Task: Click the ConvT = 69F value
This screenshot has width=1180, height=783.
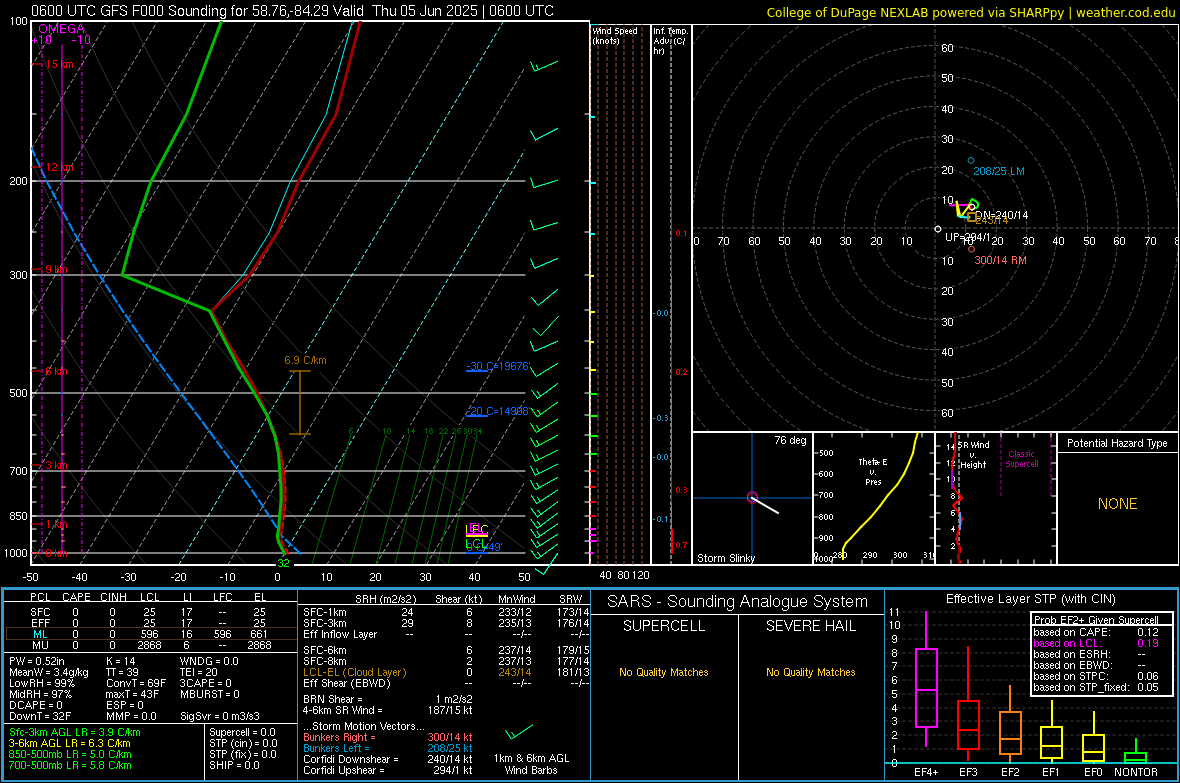Action: click(136, 683)
